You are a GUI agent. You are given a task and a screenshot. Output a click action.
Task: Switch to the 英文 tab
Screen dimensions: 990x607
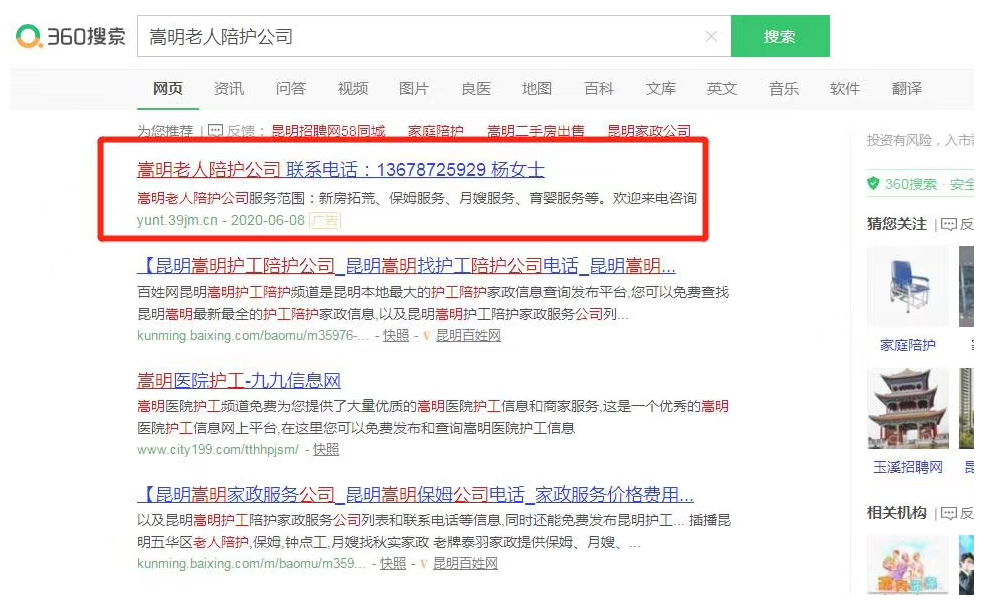pyautogui.click(x=722, y=88)
